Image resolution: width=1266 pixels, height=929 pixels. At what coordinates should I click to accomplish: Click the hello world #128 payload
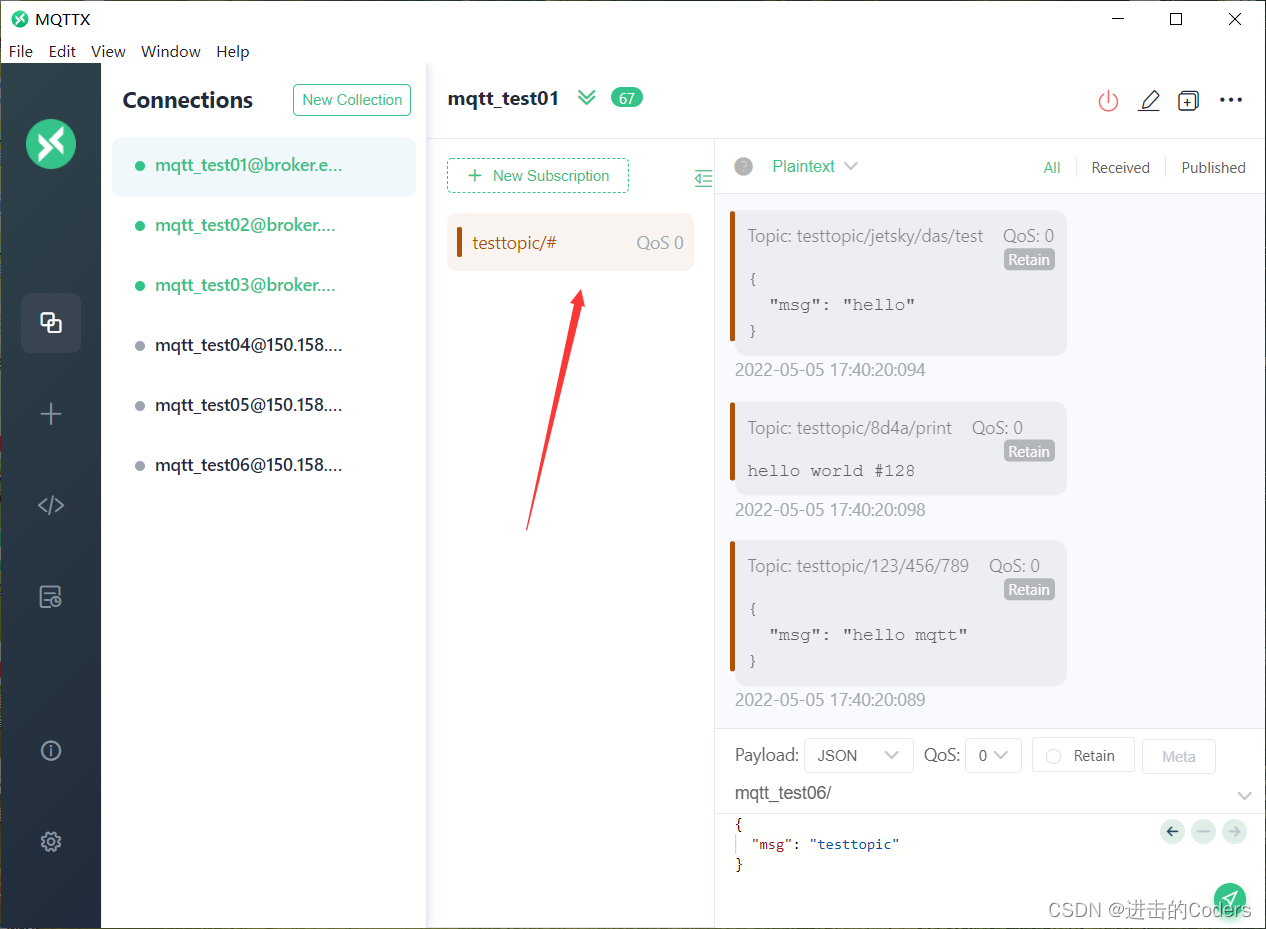831,471
